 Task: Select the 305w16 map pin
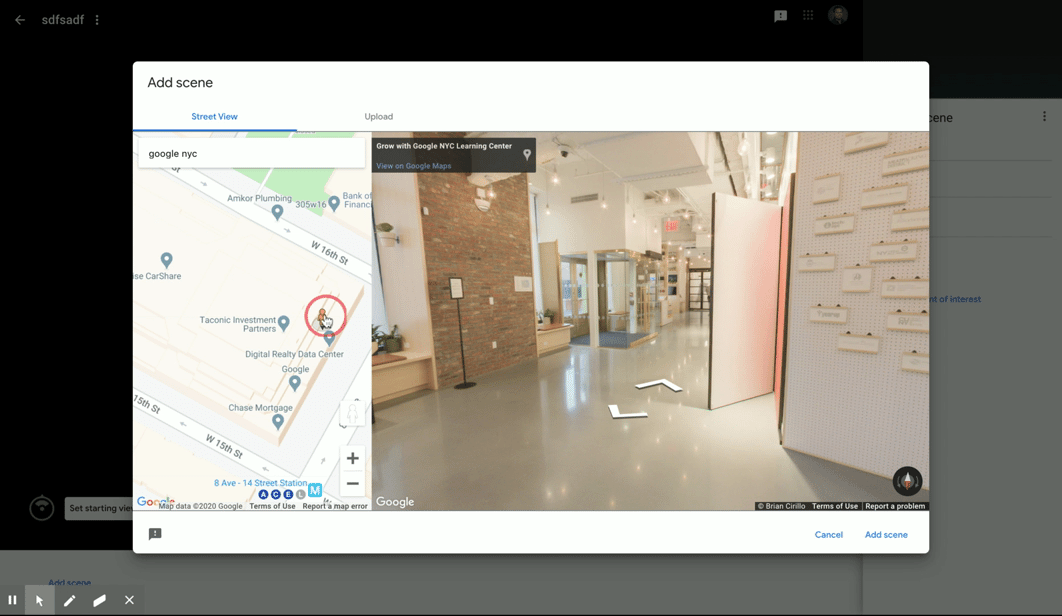click(x=334, y=204)
